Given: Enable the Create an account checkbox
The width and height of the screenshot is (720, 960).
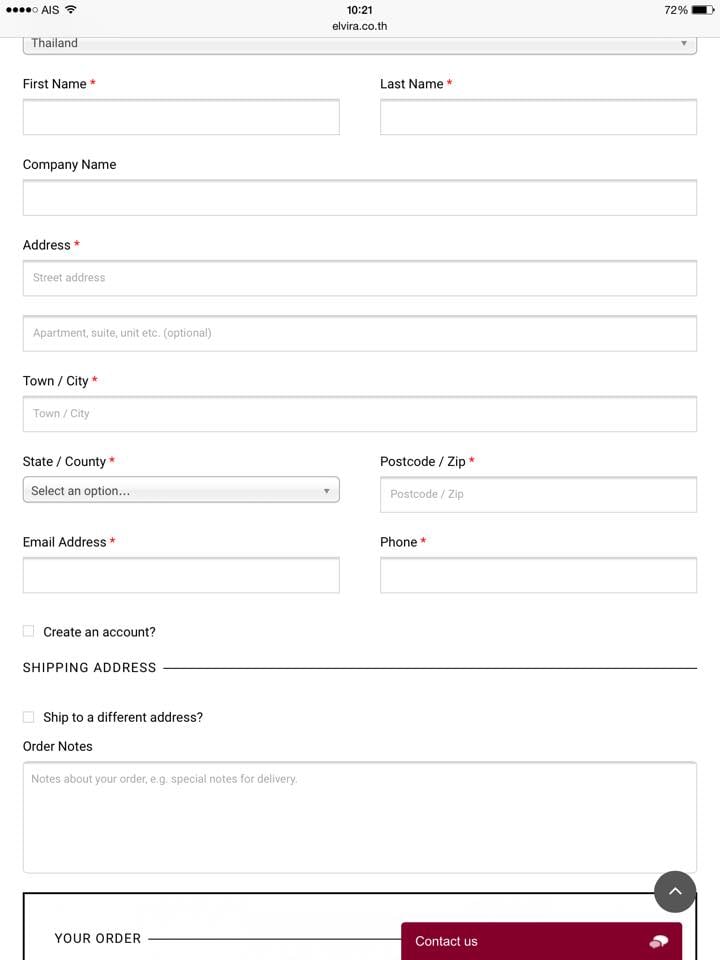Looking at the screenshot, I should tap(28, 631).
